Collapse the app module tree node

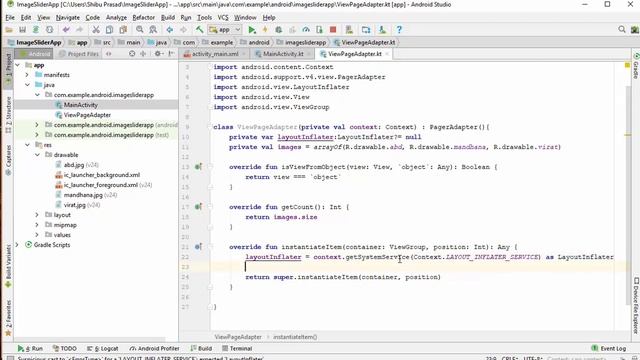click(x=18, y=65)
